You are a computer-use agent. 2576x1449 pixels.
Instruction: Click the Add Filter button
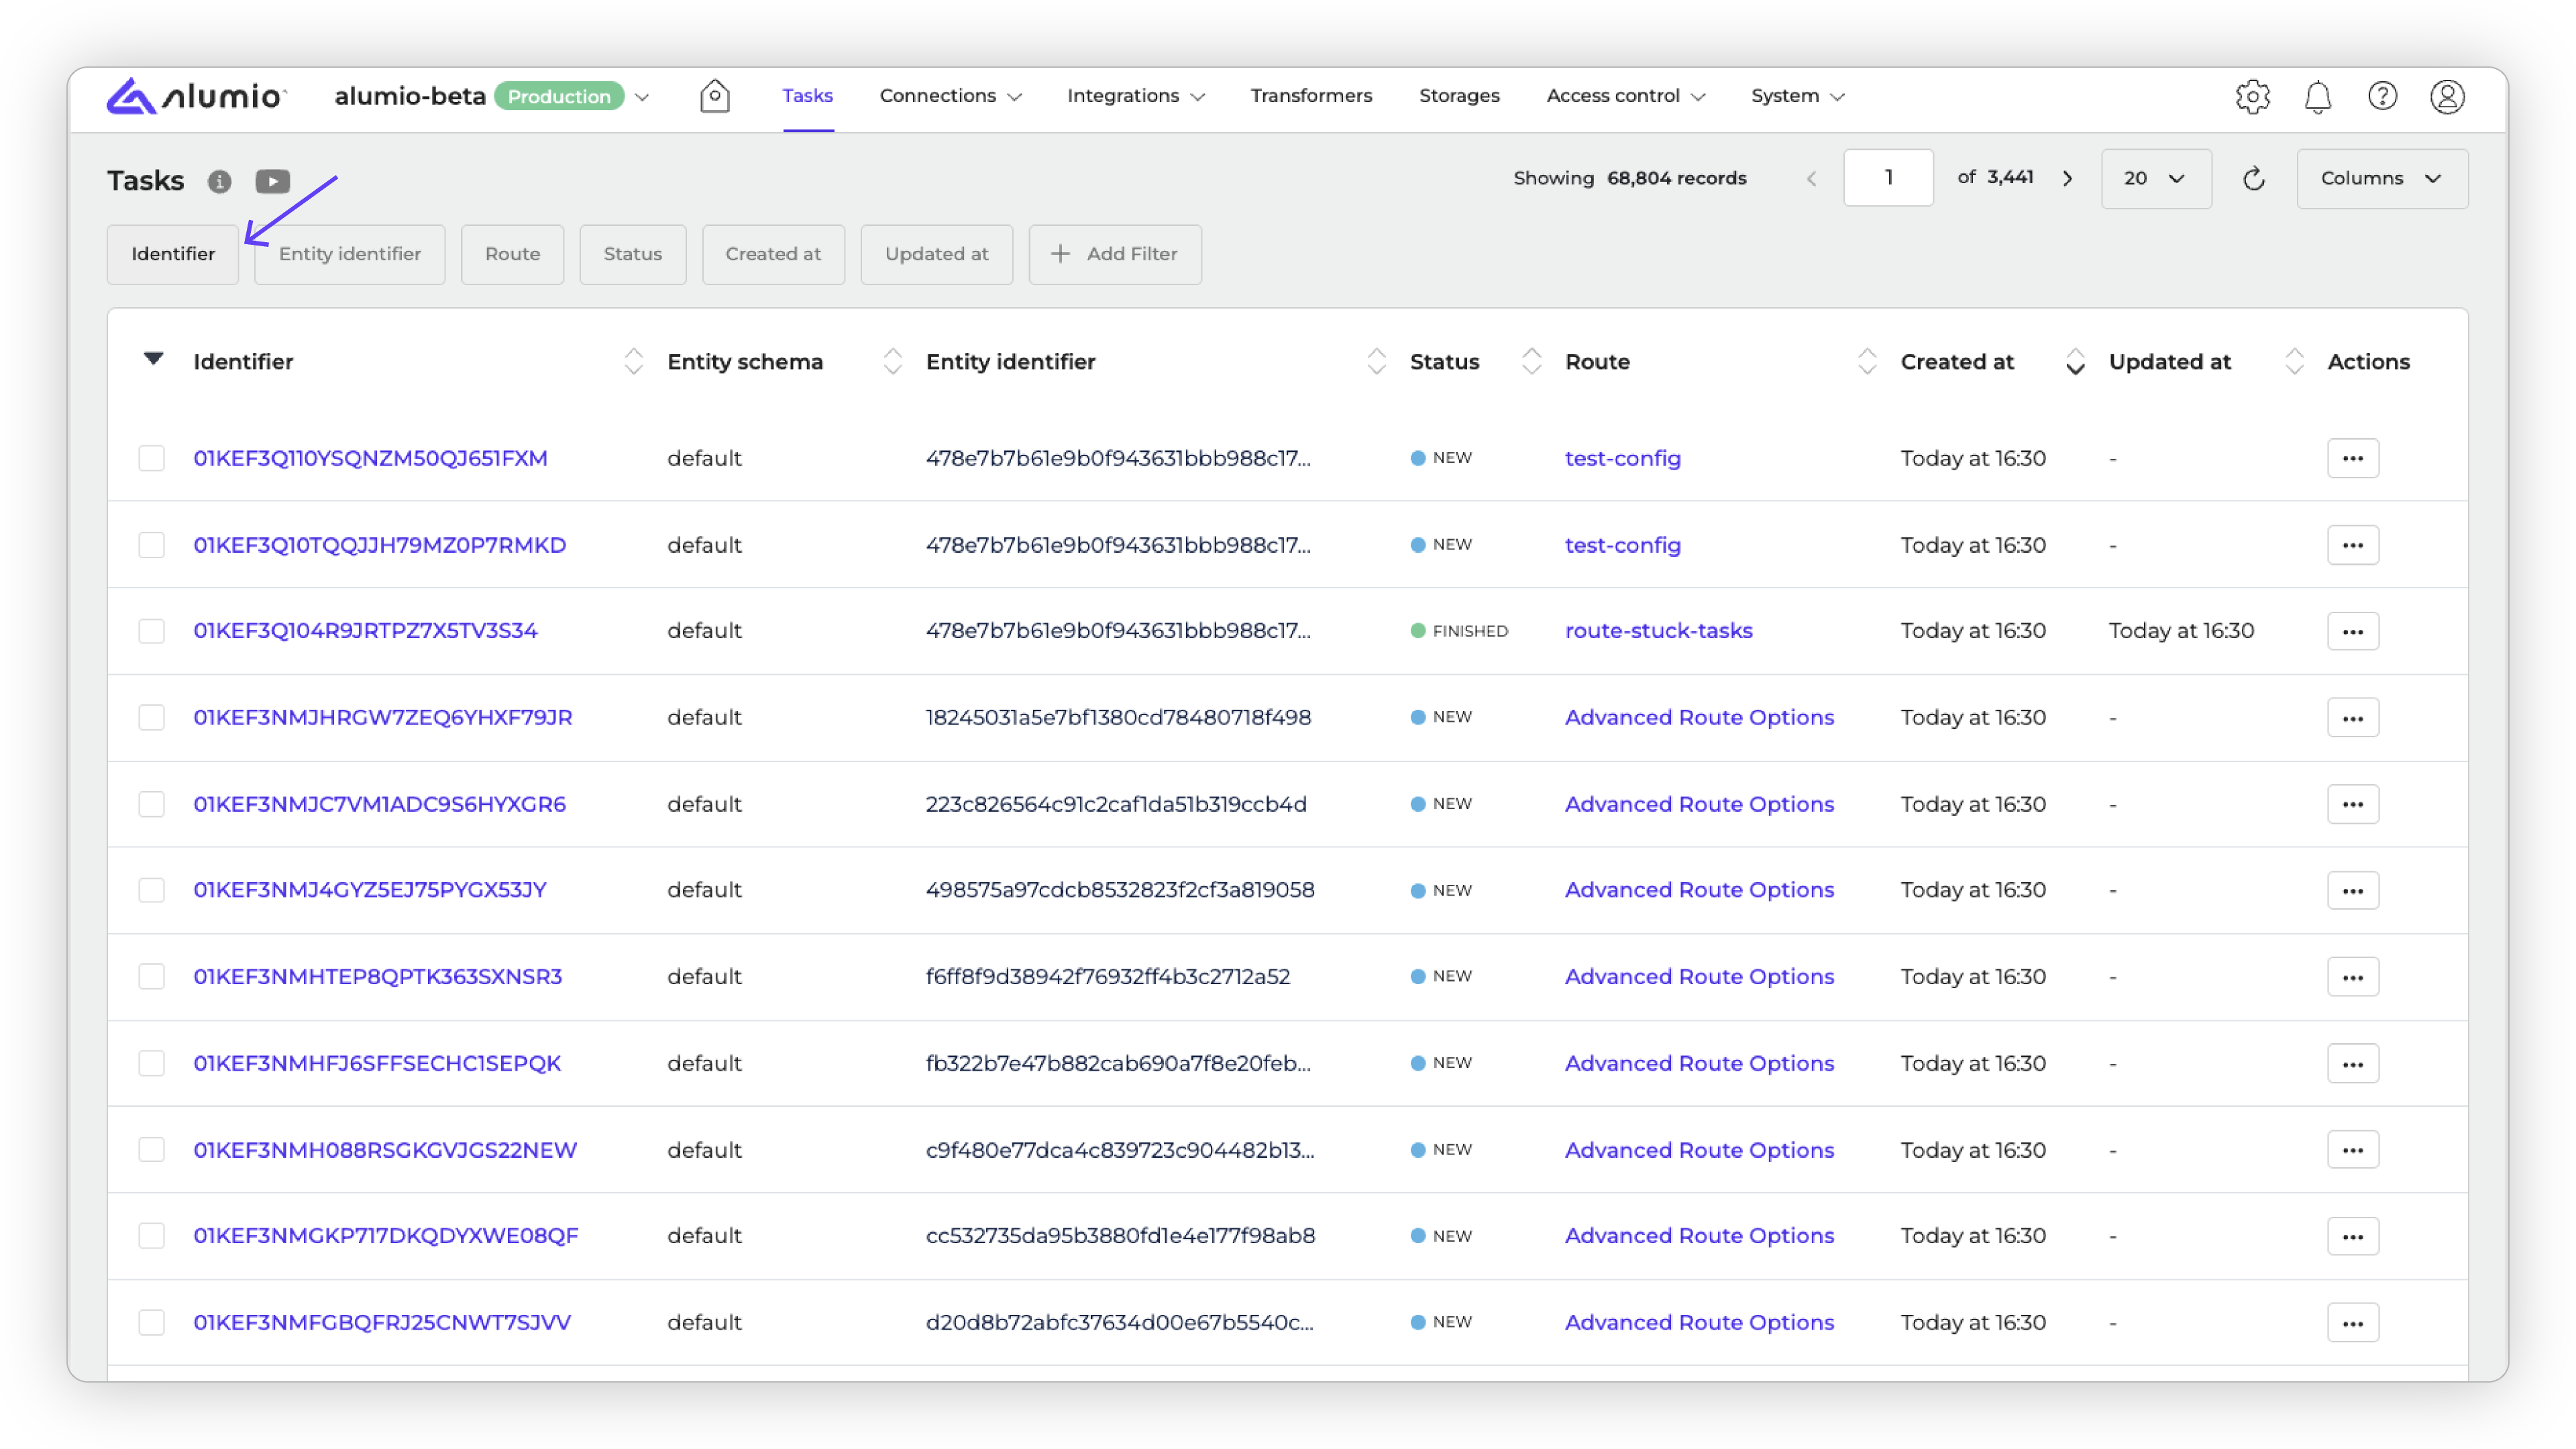(1114, 254)
